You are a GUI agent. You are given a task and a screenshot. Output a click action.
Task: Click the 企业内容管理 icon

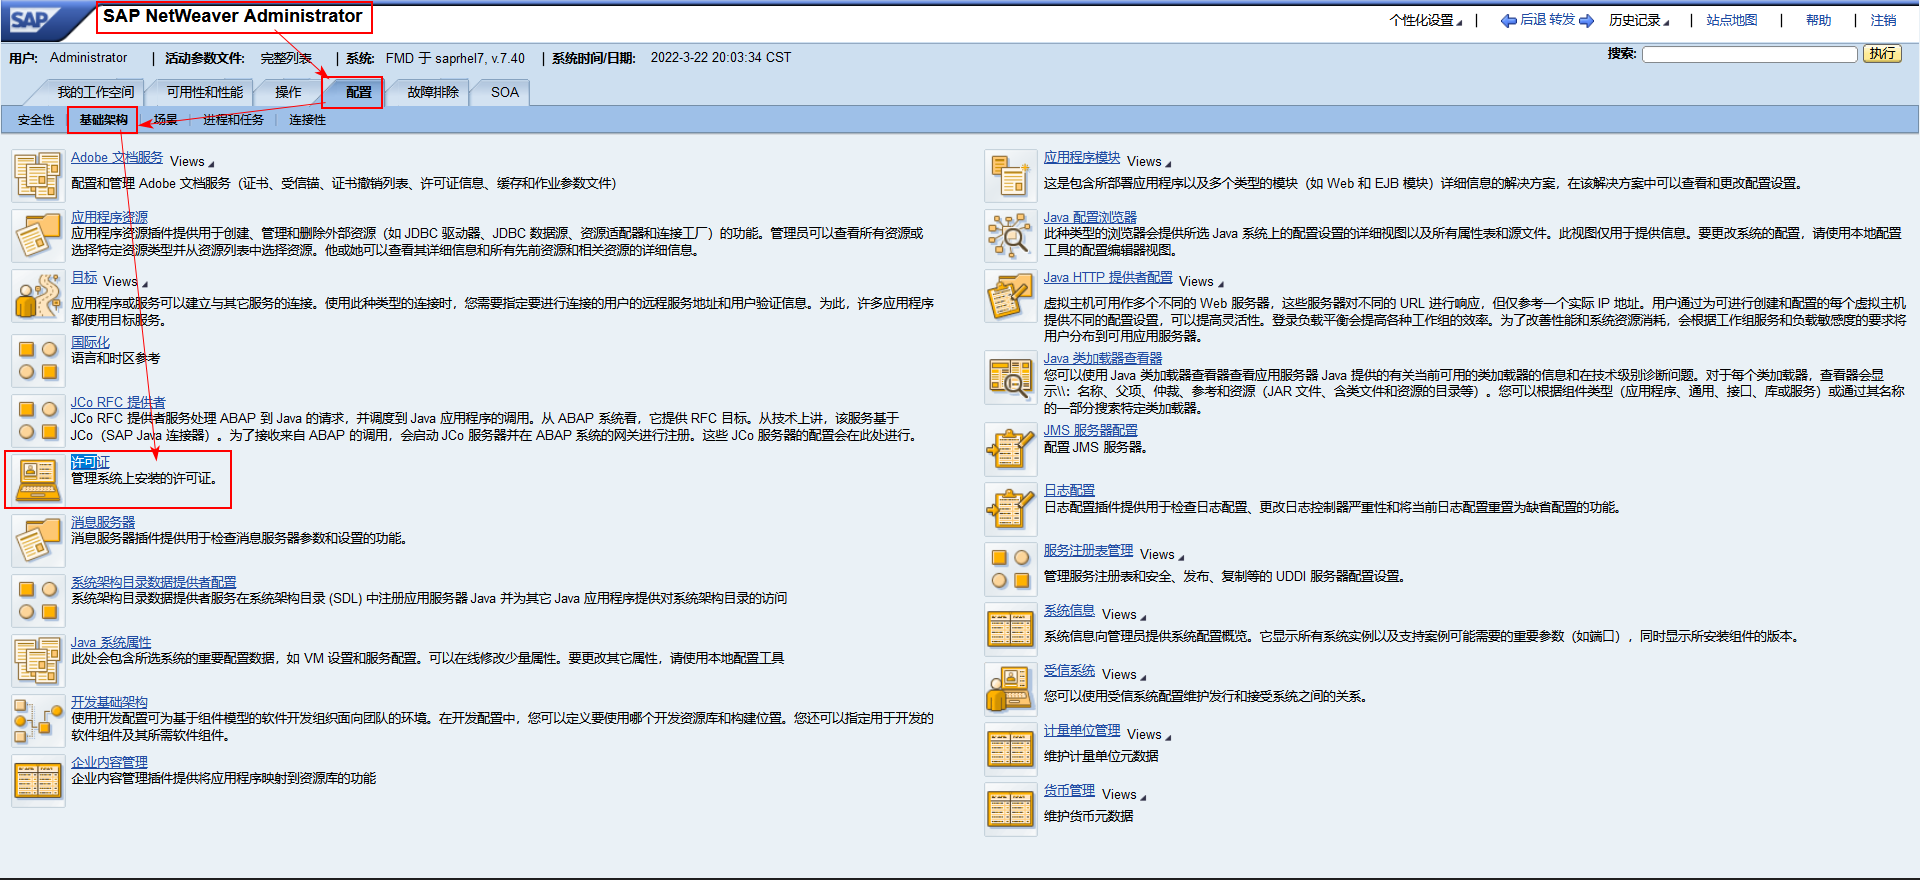[38, 781]
